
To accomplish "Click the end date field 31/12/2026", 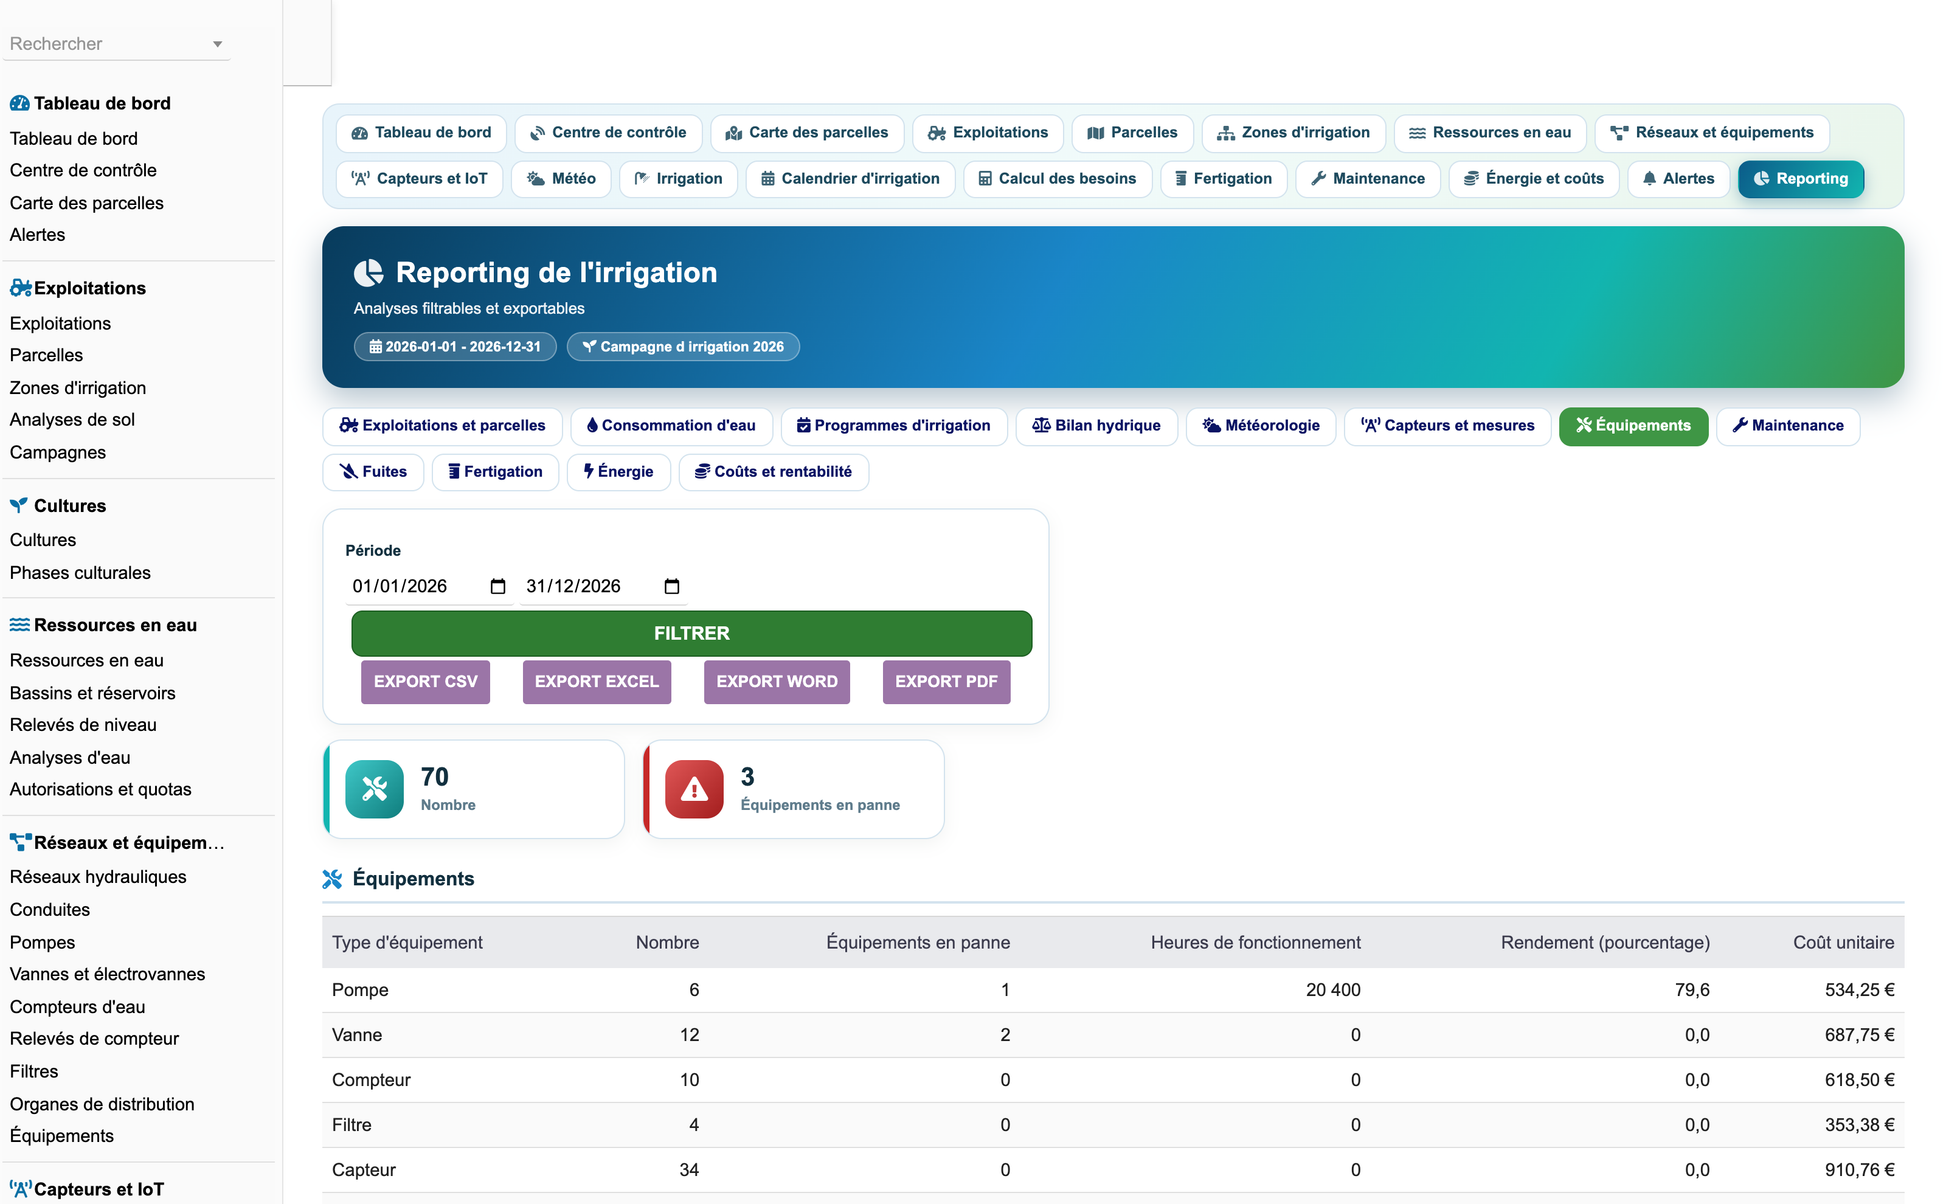I will pyautogui.click(x=603, y=586).
